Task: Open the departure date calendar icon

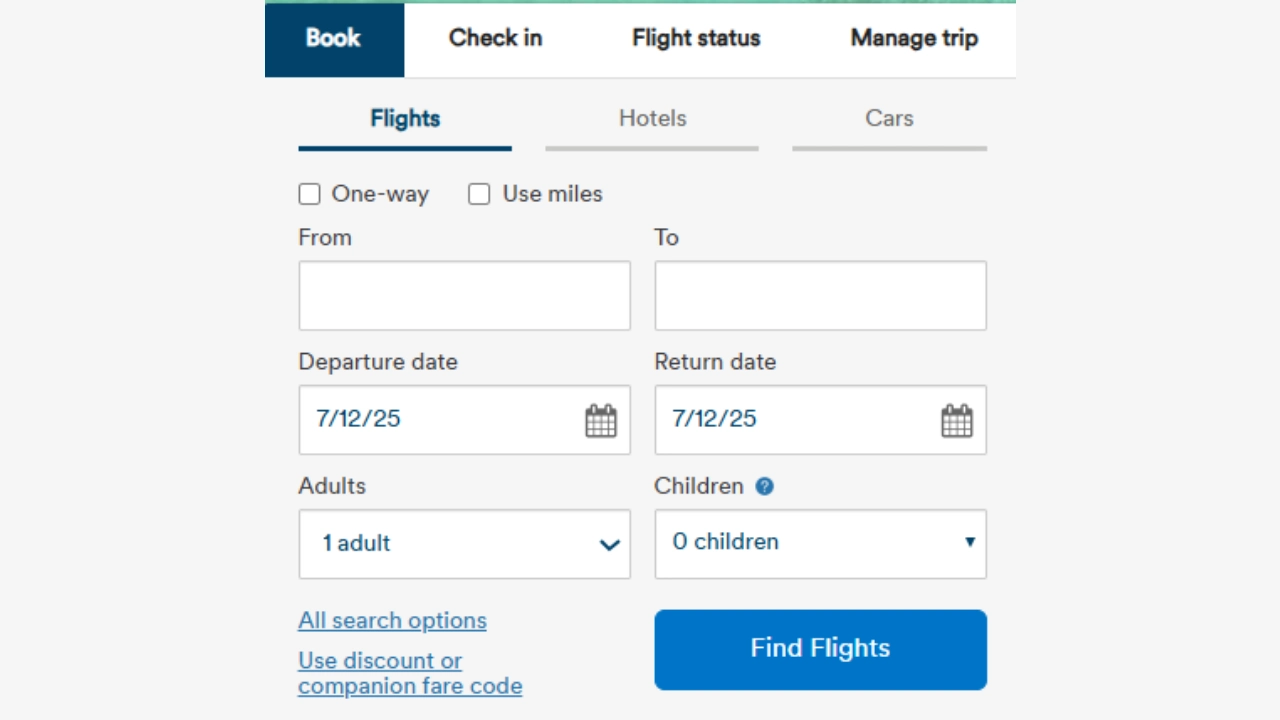Action: [601, 420]
